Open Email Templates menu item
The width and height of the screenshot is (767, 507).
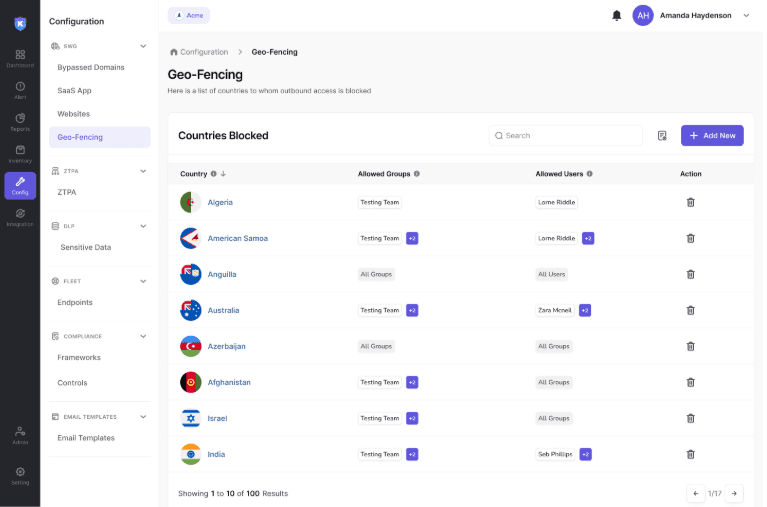pyautogui.click(x=86, y=438)
